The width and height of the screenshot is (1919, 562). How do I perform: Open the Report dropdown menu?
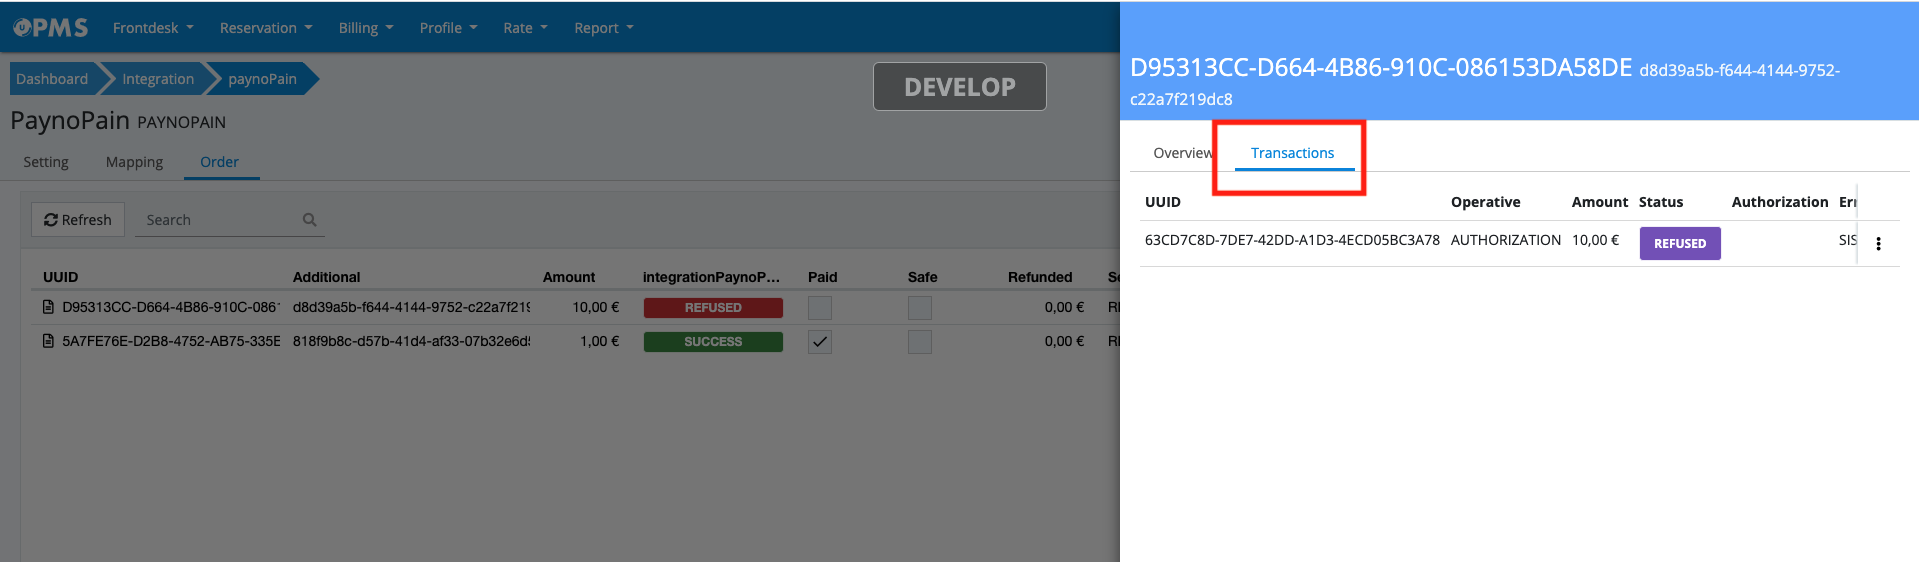point(604,28)
